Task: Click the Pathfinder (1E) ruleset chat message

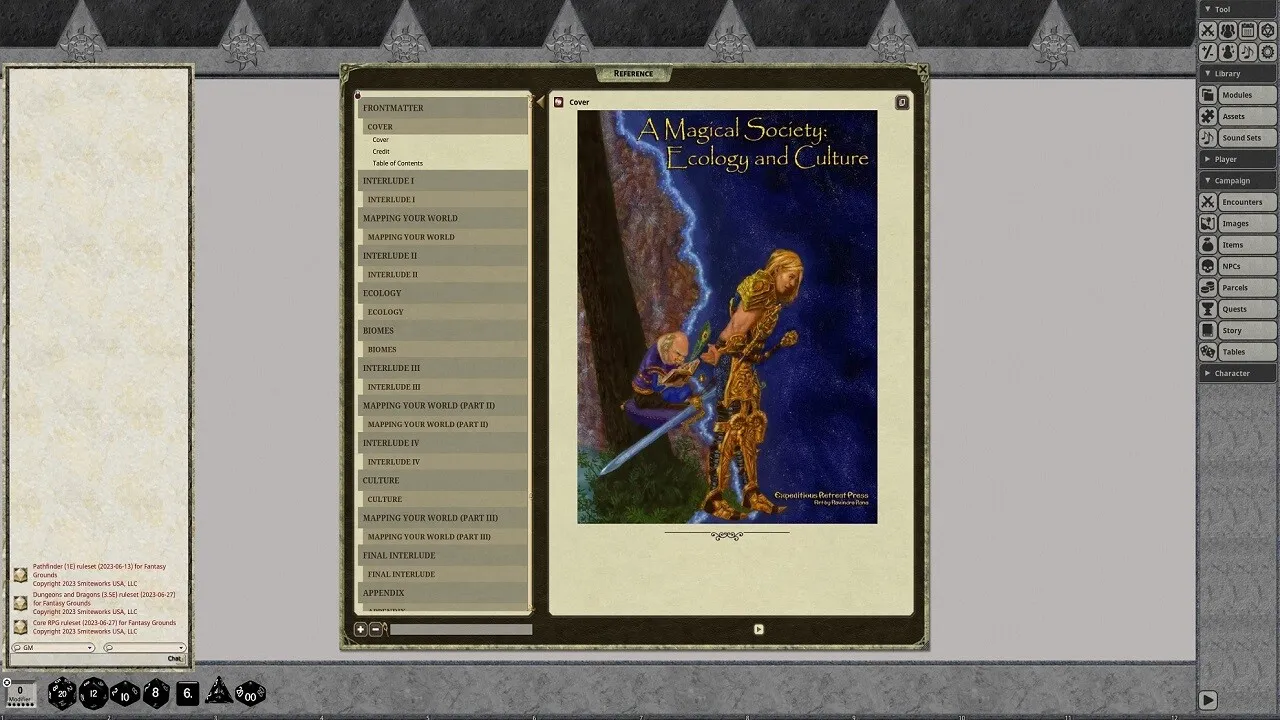Action: (x=99, y=575)
